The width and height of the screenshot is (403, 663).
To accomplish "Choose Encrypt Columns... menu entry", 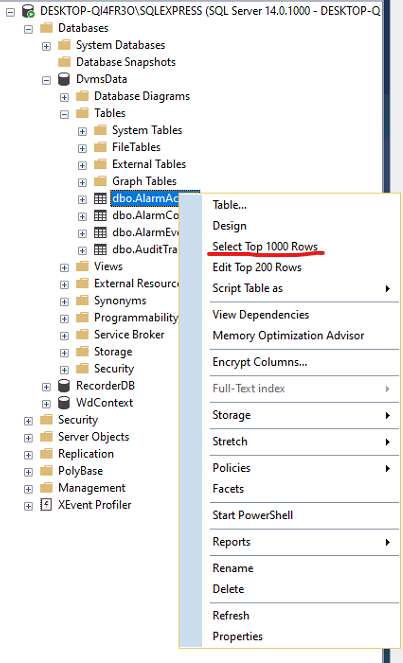I will [260, 362].
